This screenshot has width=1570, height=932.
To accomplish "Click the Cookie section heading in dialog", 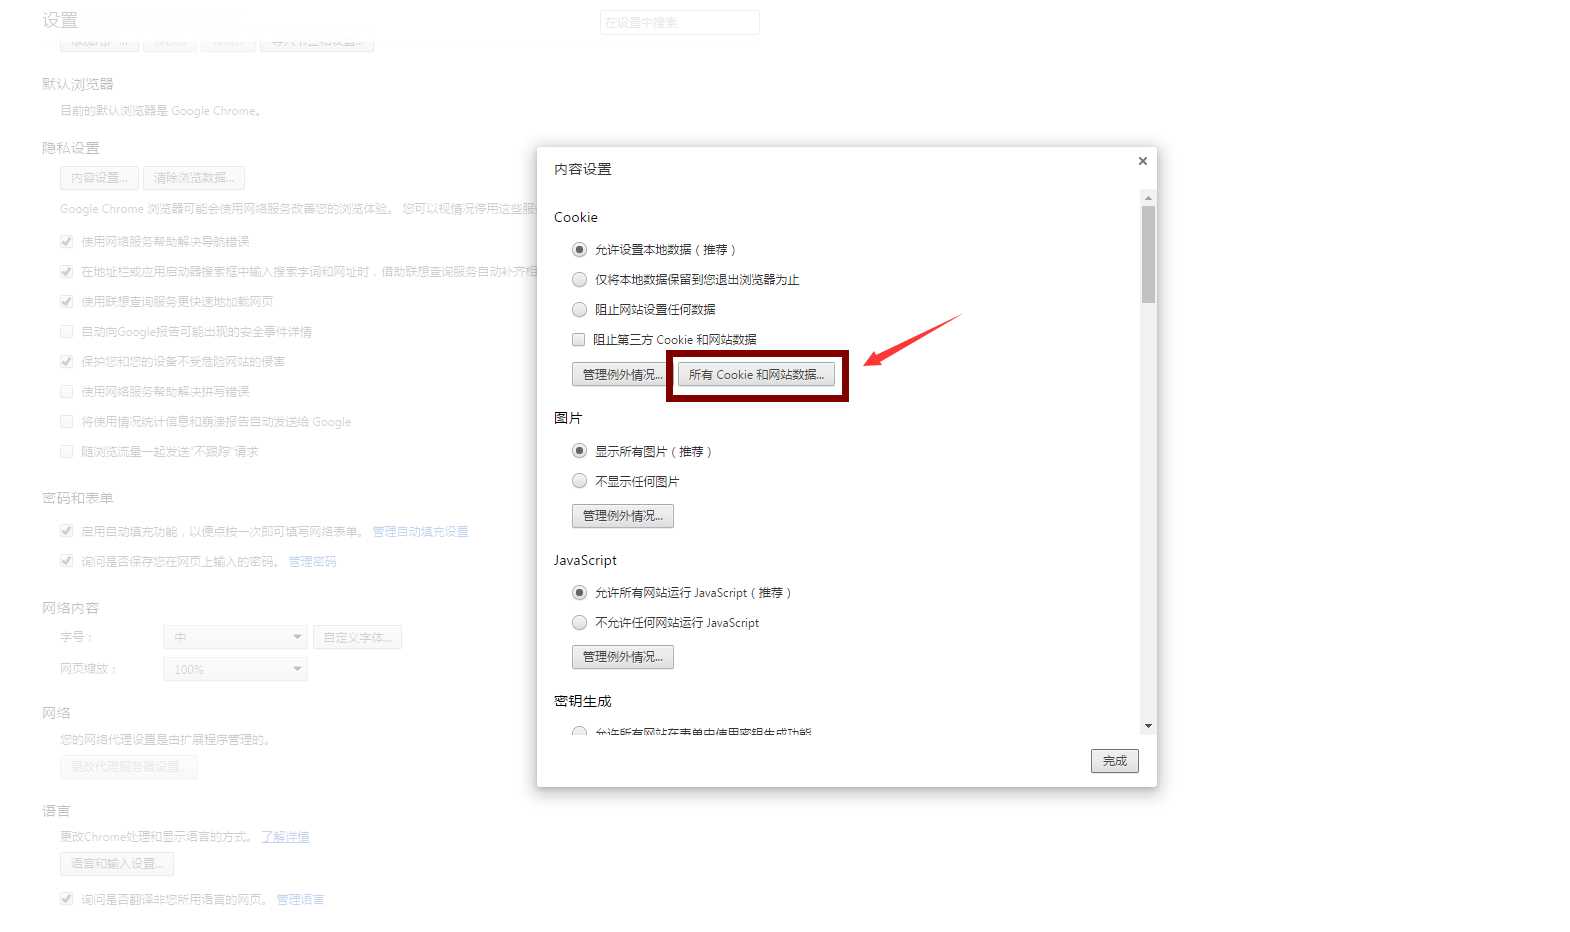I will pos(576,217).
